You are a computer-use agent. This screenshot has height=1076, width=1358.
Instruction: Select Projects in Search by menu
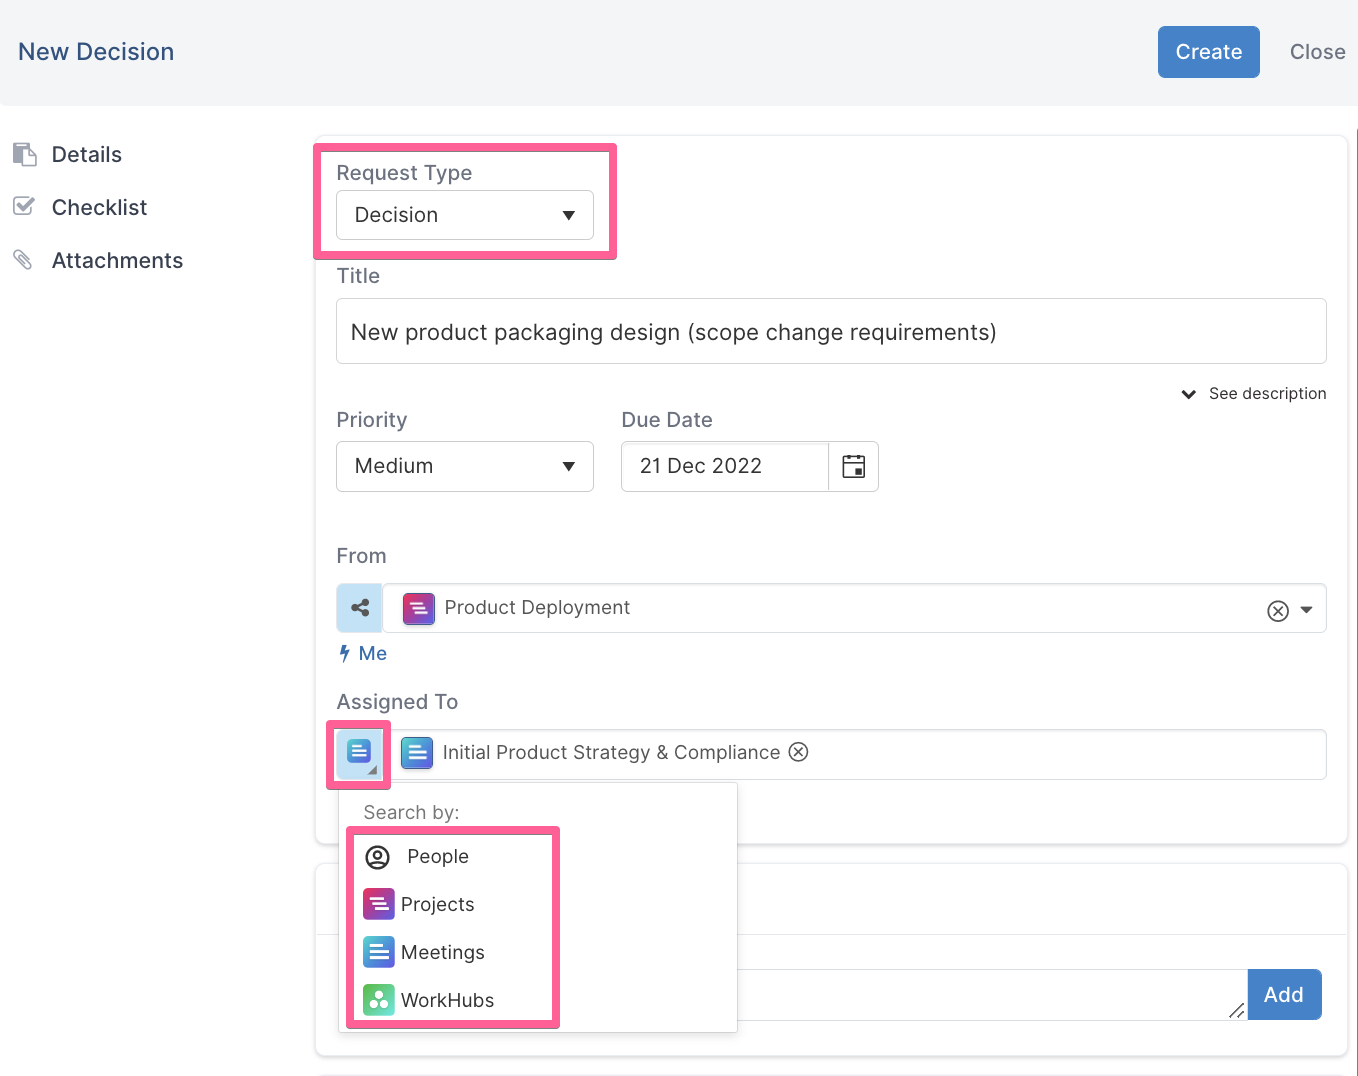click(x=437, y=905)
